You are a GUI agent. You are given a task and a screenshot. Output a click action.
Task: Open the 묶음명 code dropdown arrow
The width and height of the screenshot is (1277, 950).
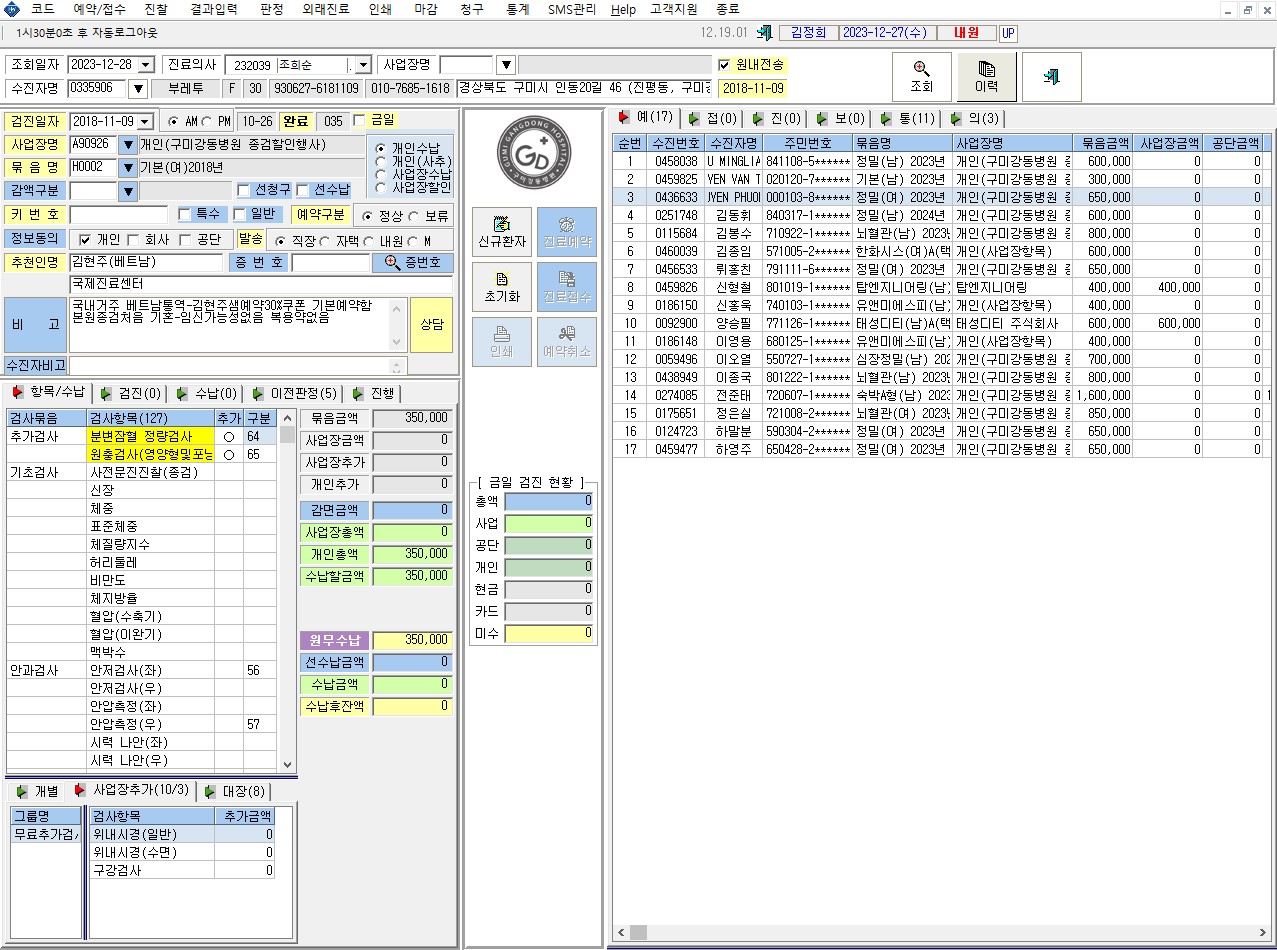(x=127, y=167)
